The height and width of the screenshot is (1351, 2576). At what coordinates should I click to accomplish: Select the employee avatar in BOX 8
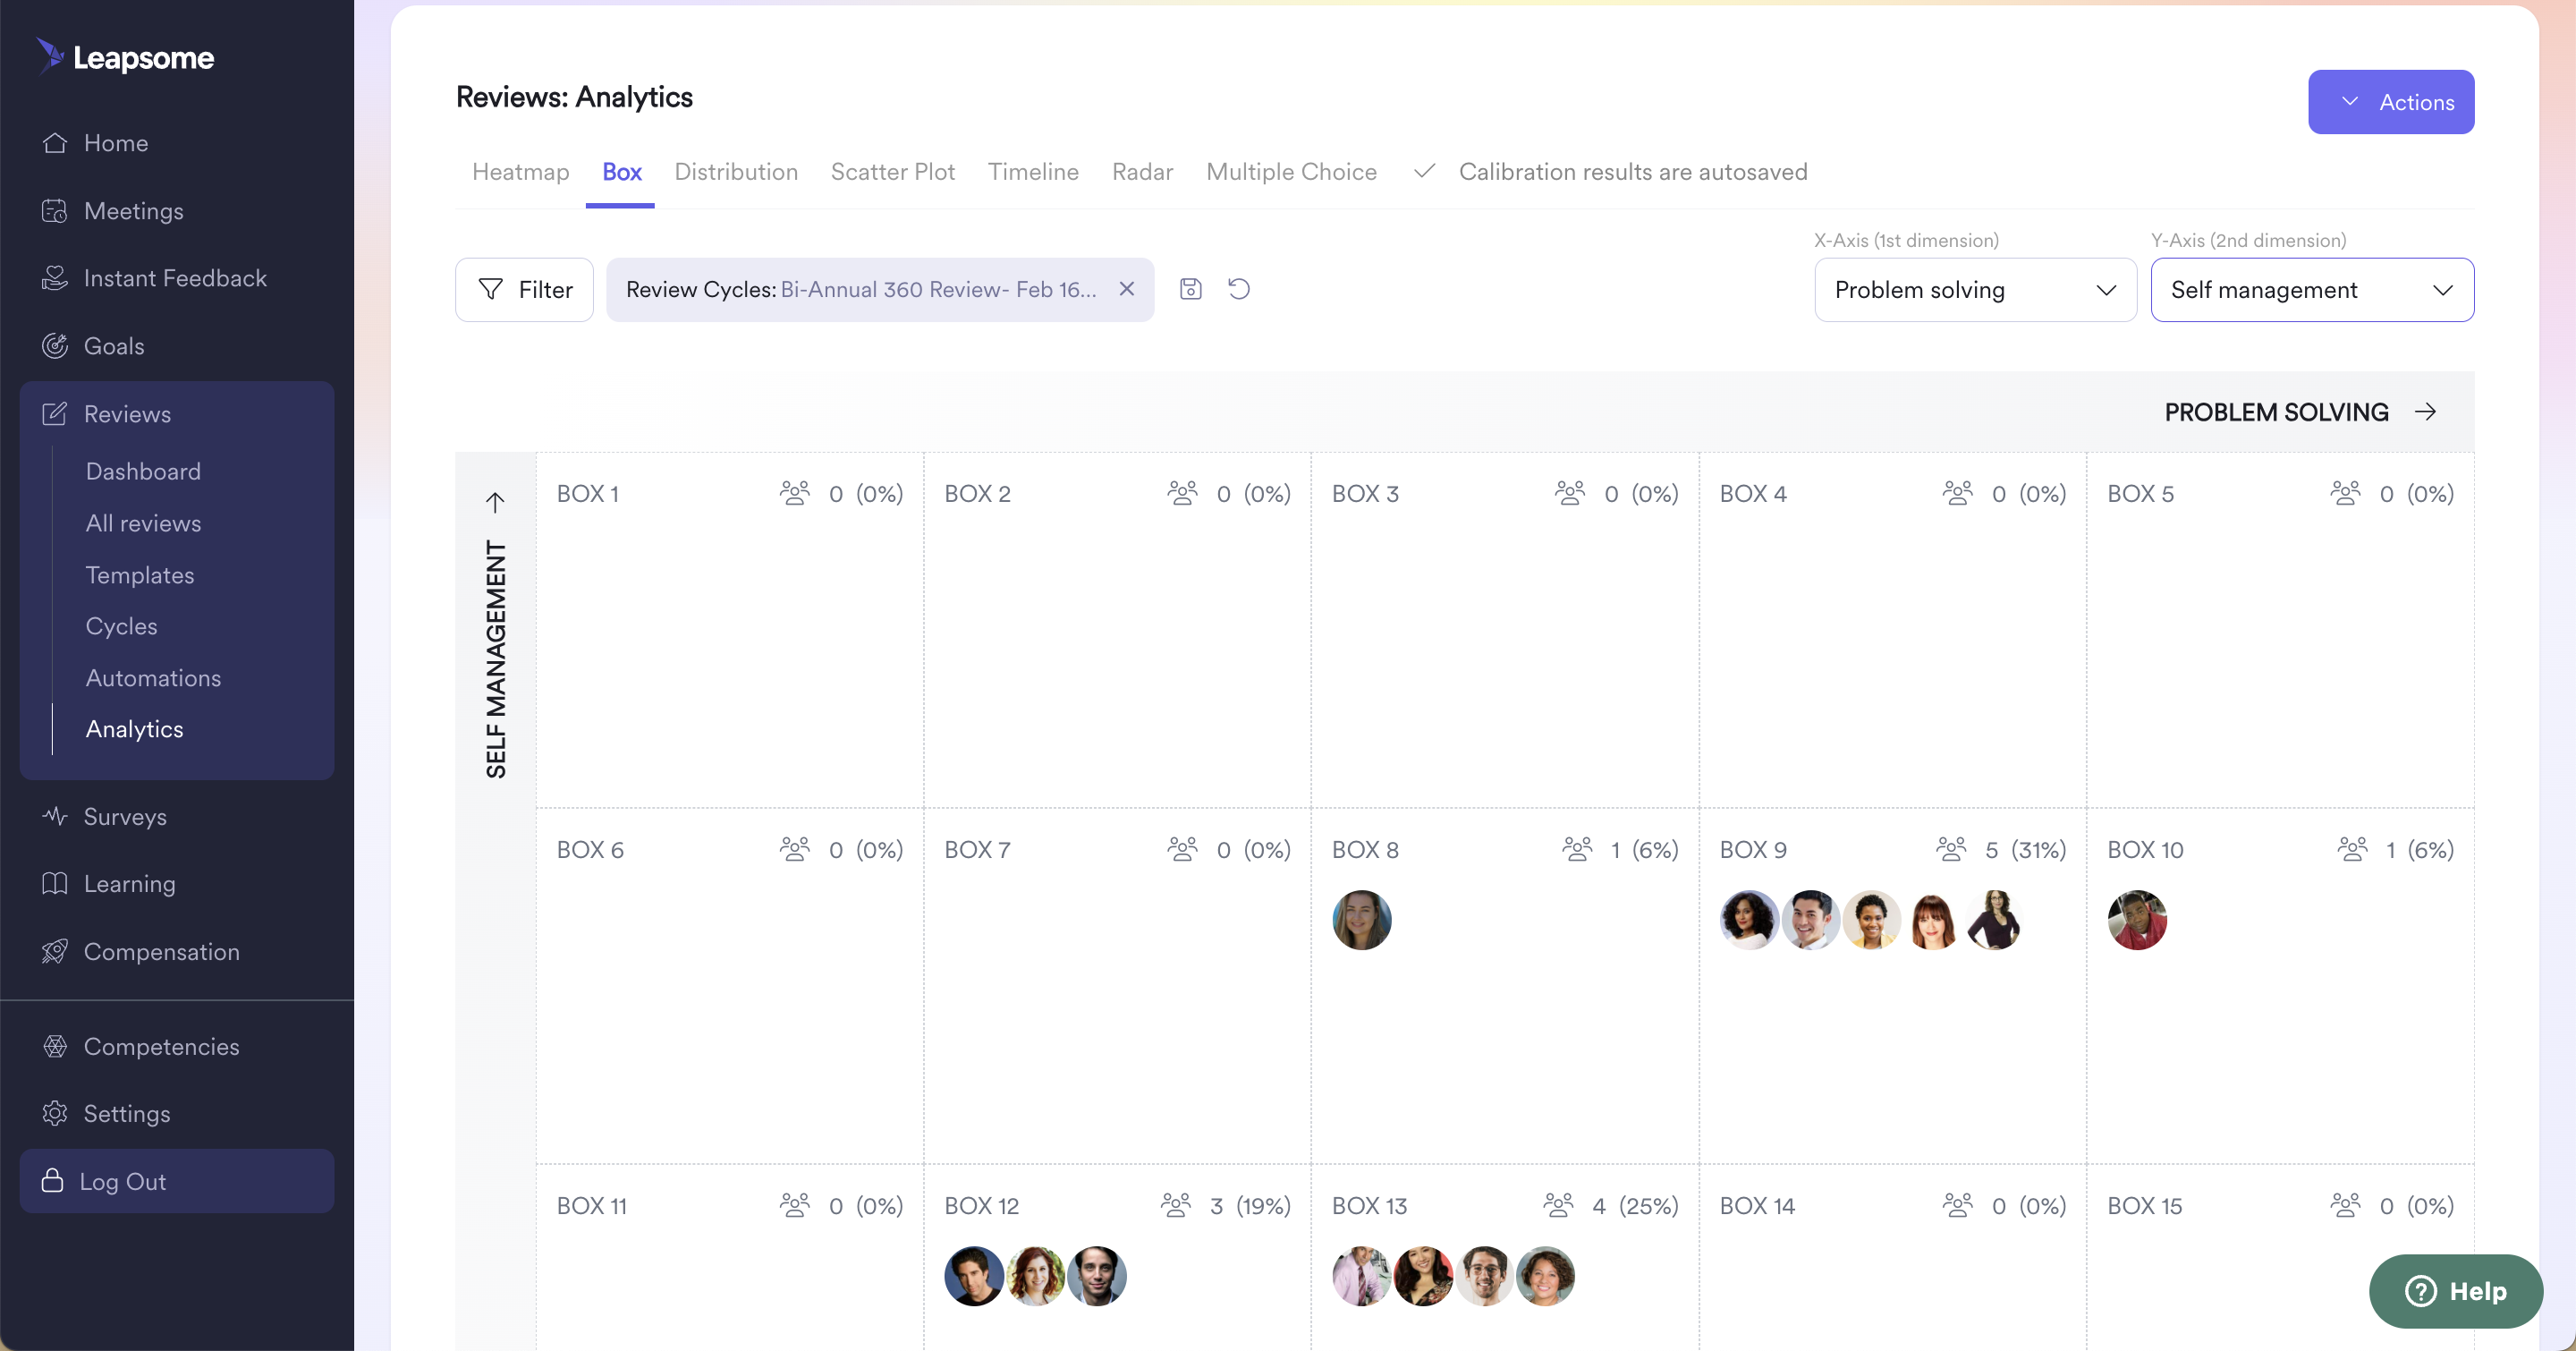pyautogui.click(x=1362, y=920)
